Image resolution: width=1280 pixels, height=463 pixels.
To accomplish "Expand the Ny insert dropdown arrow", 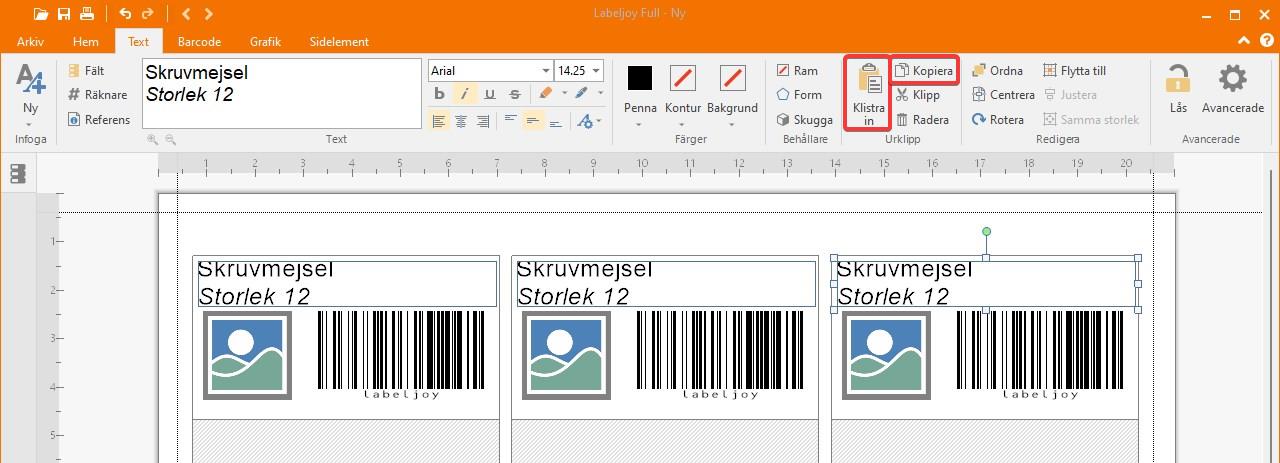I will [x=31, y=124].
